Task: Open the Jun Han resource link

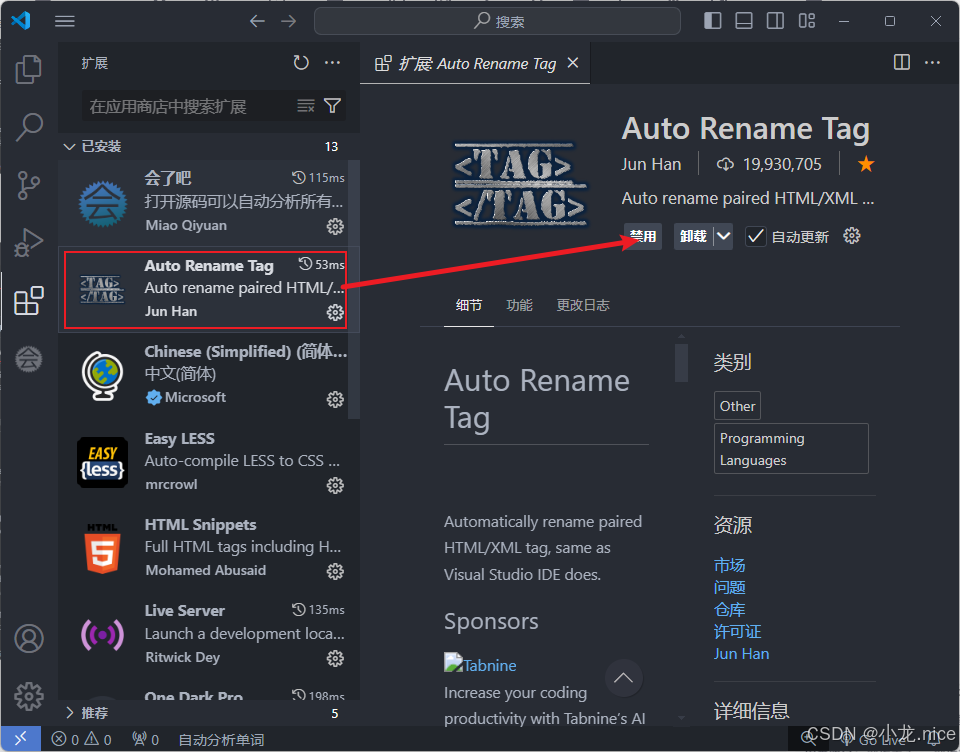Action: [741, 653]
